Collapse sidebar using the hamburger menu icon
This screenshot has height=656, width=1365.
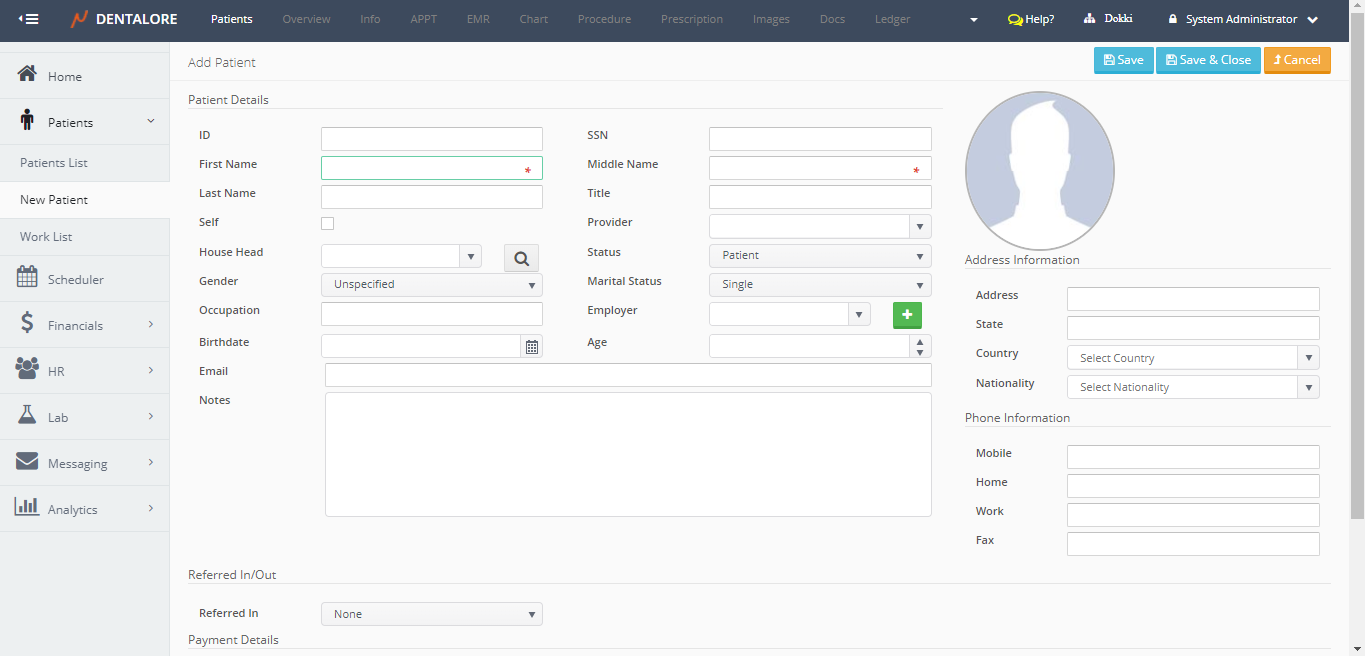(29, 19)
